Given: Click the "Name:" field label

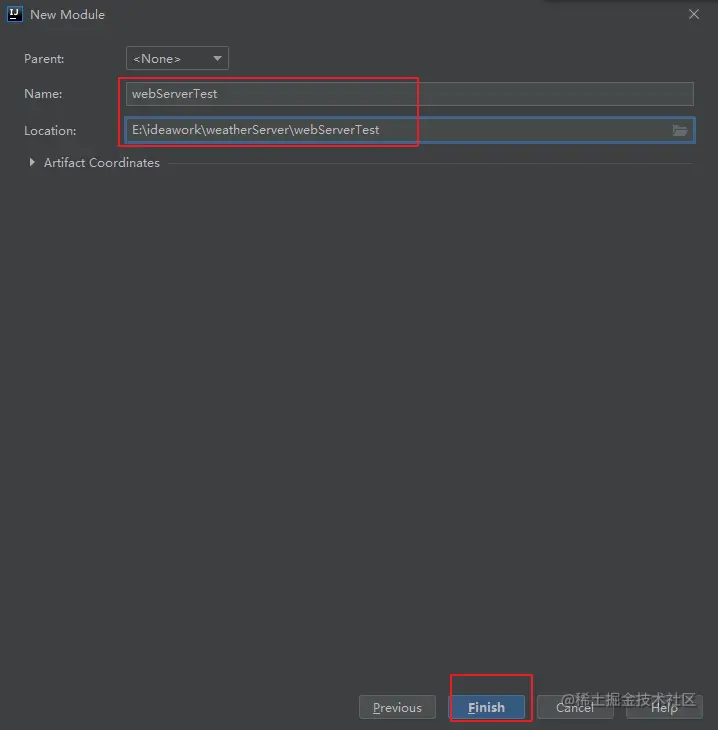Looking at the screenshot, I should pyautogui.click(x=43, y=94).
